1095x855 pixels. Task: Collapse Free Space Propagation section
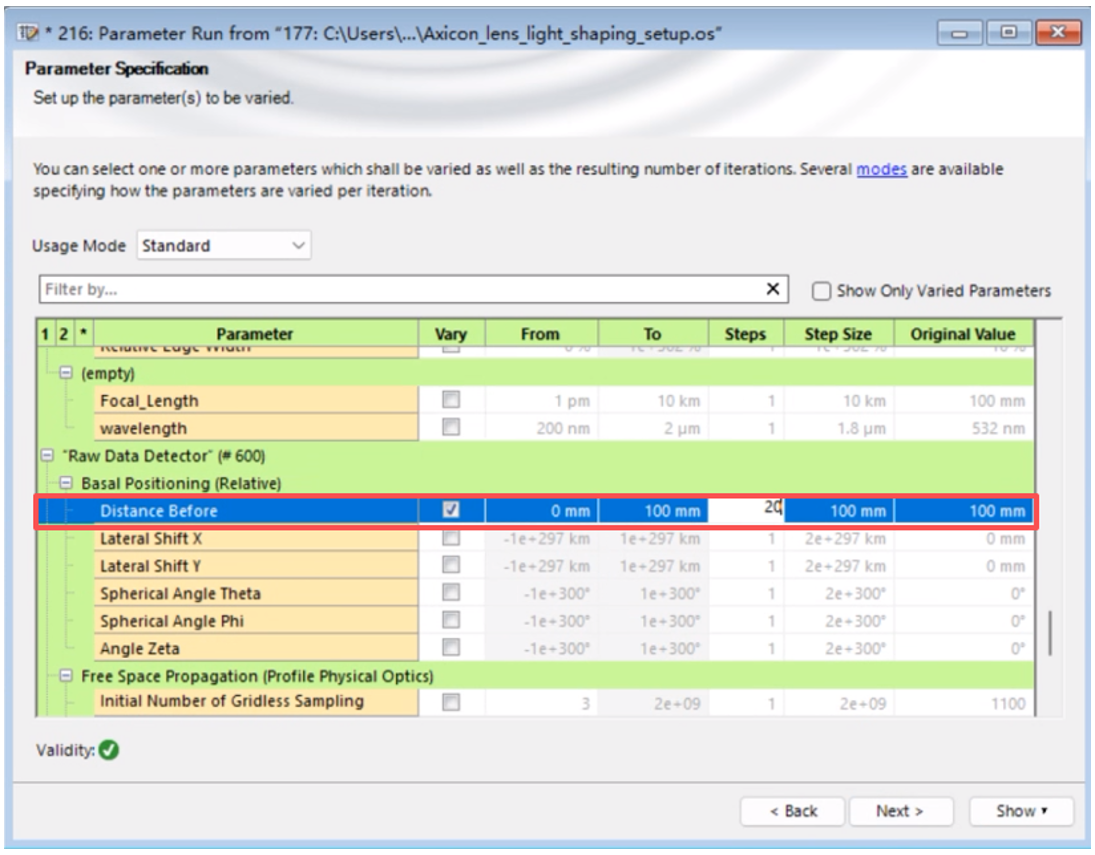(x=66, y=676)
